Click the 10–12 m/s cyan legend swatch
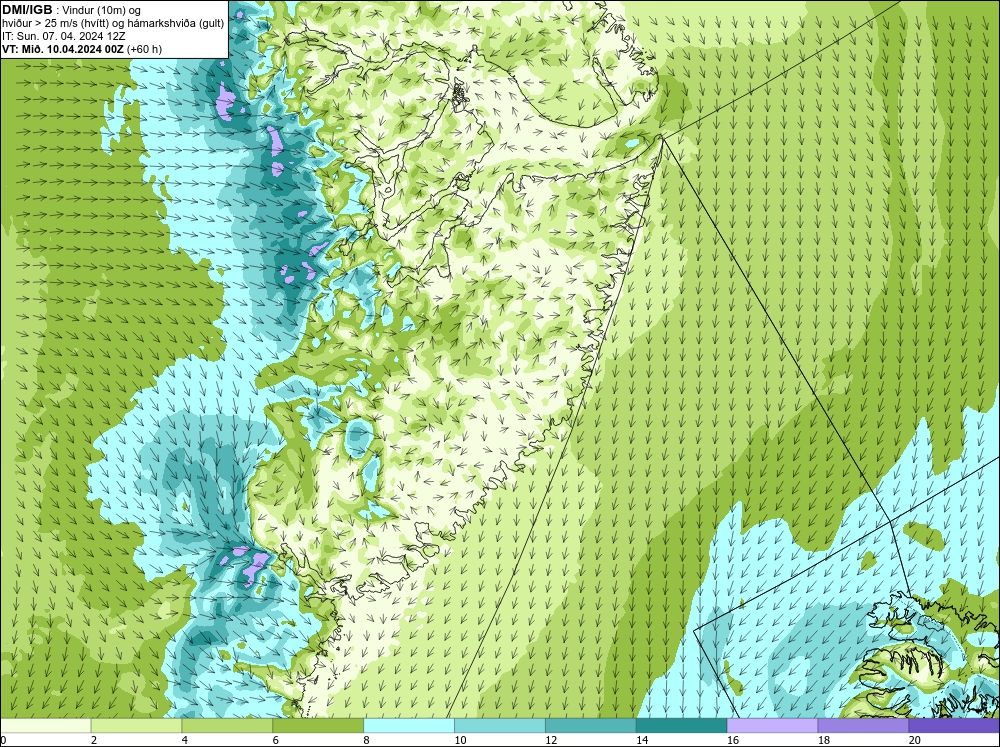This screenshot has height=747, width=1000. [500, 726]
